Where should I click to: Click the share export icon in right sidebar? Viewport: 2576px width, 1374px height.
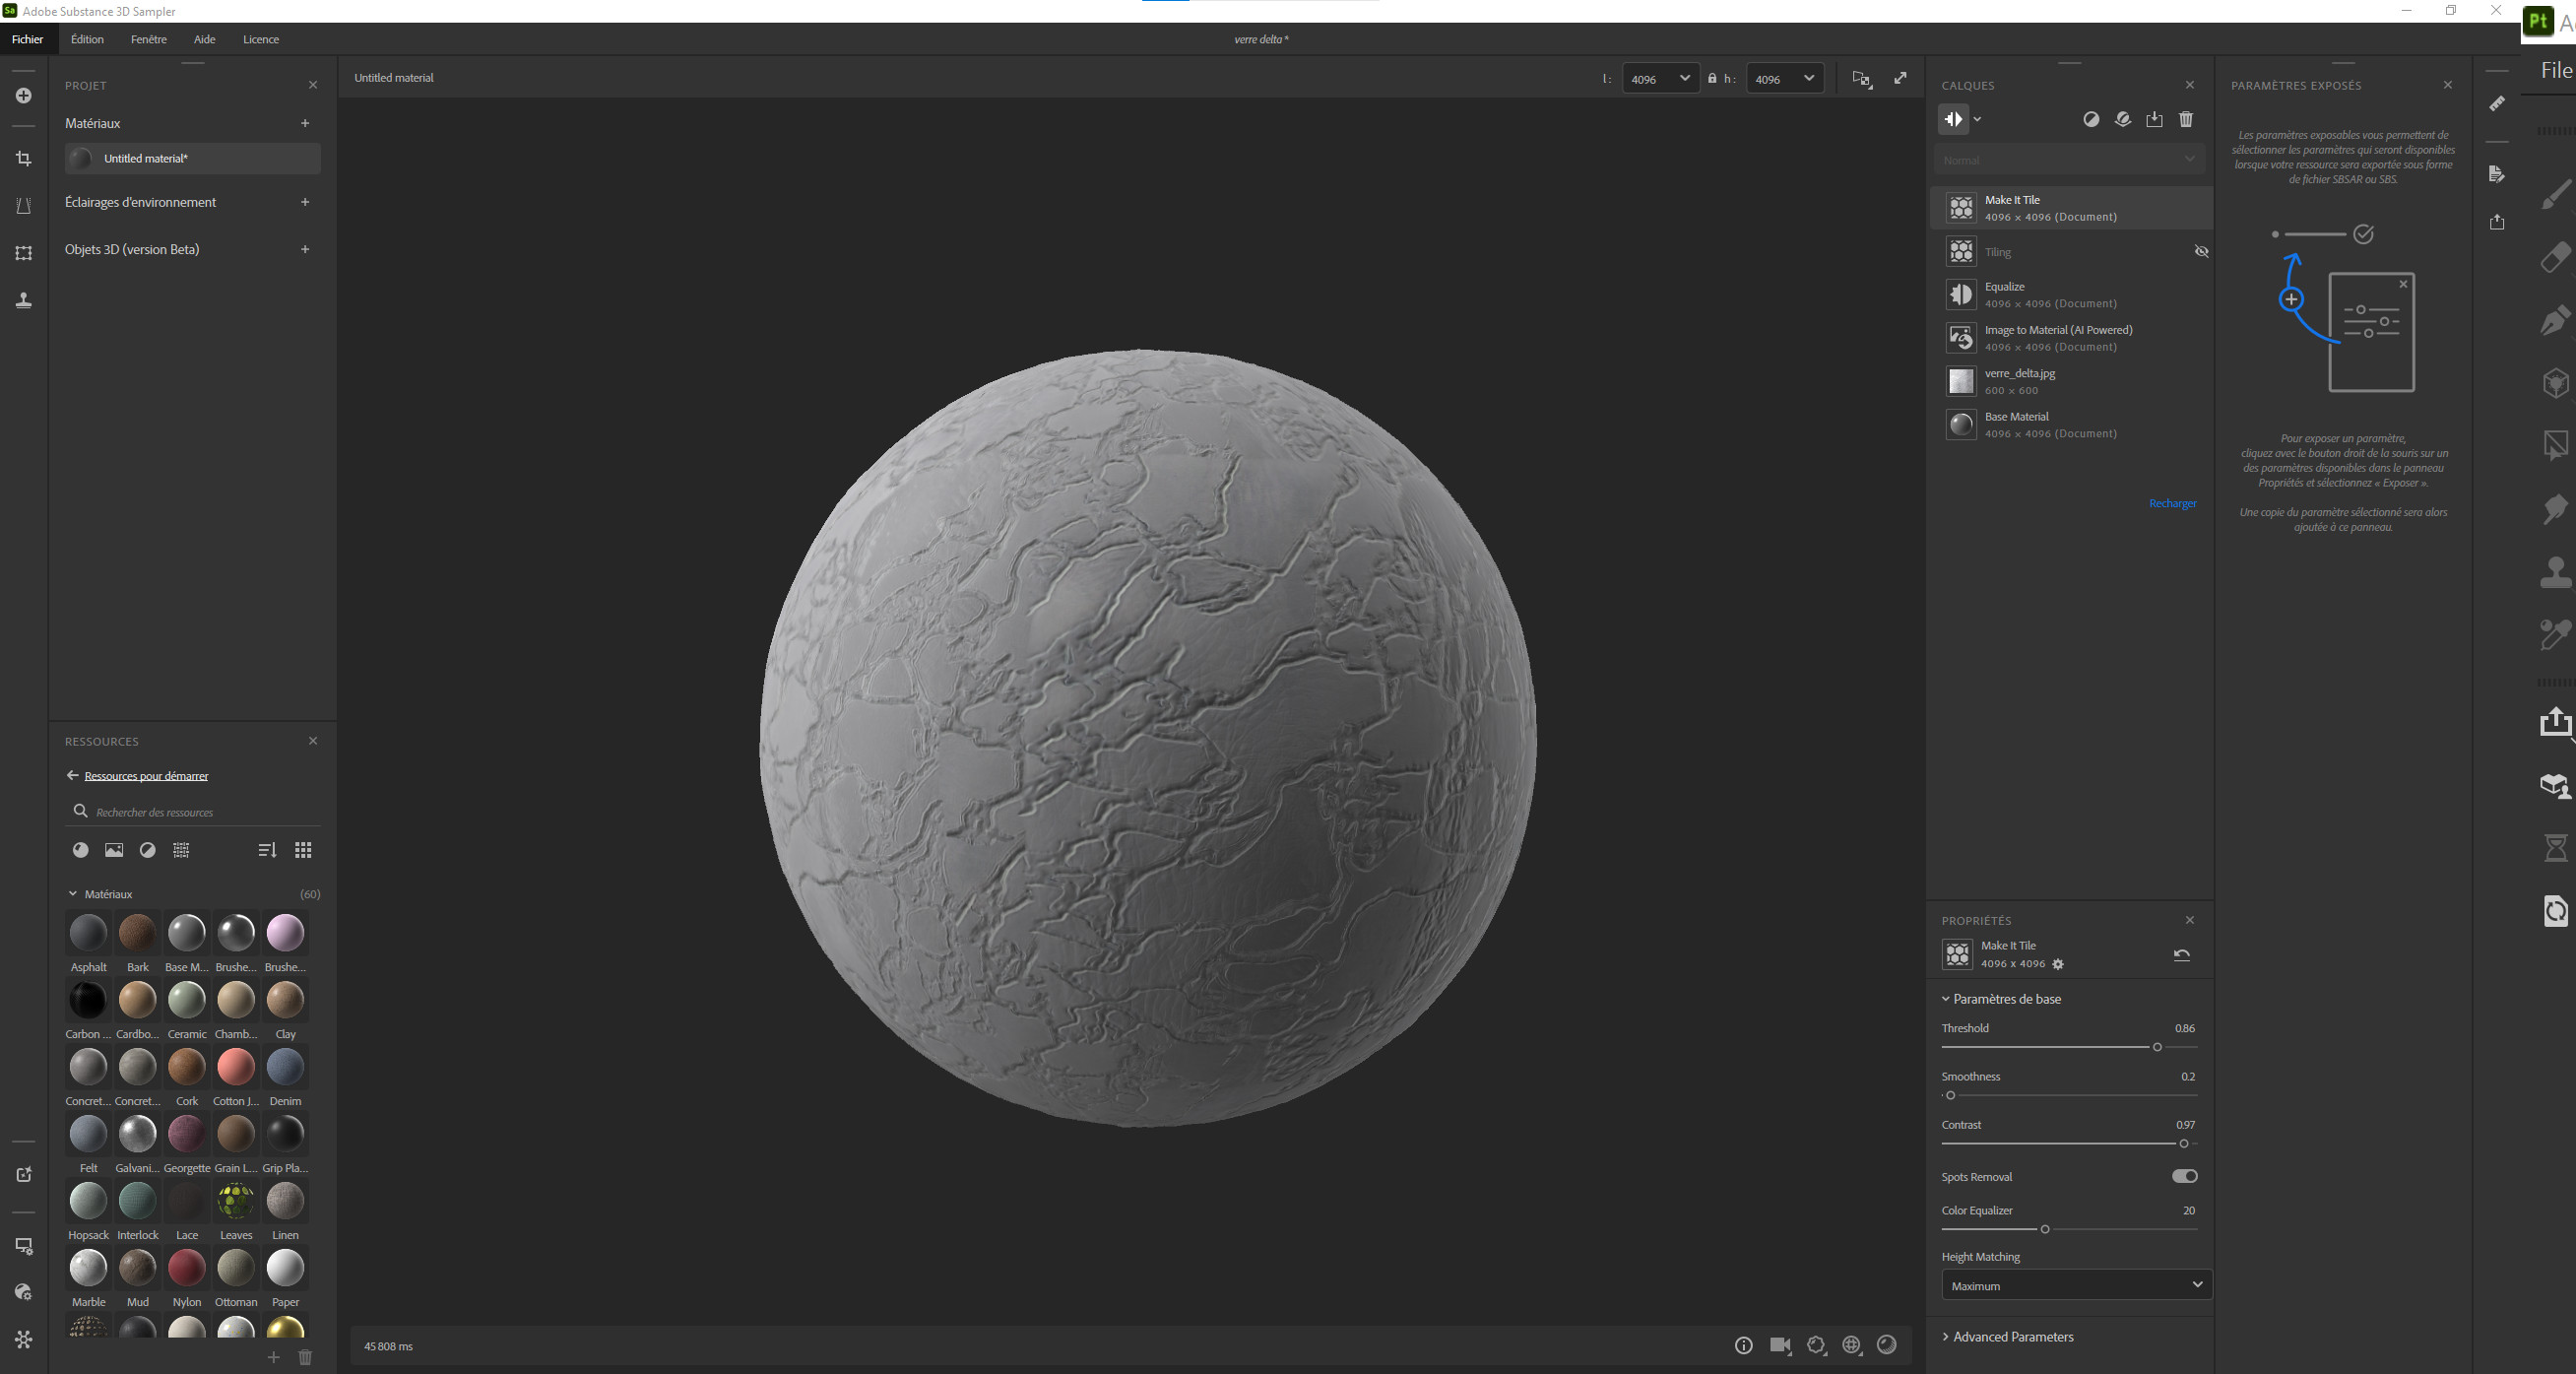click(x=2497, y=222)
